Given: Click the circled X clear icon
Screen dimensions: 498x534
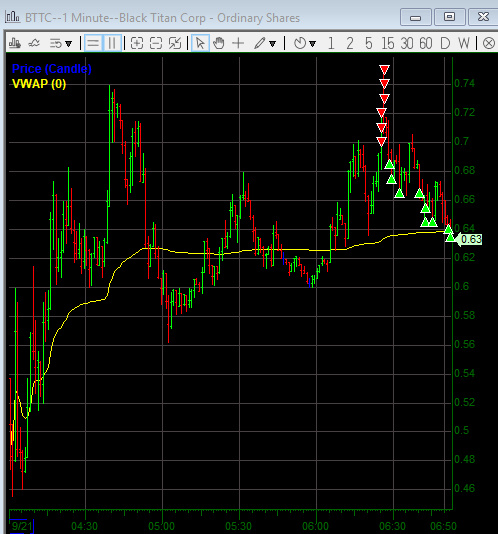Looking at the screenshot, I should pyautogui.click(x=489, y=43).
